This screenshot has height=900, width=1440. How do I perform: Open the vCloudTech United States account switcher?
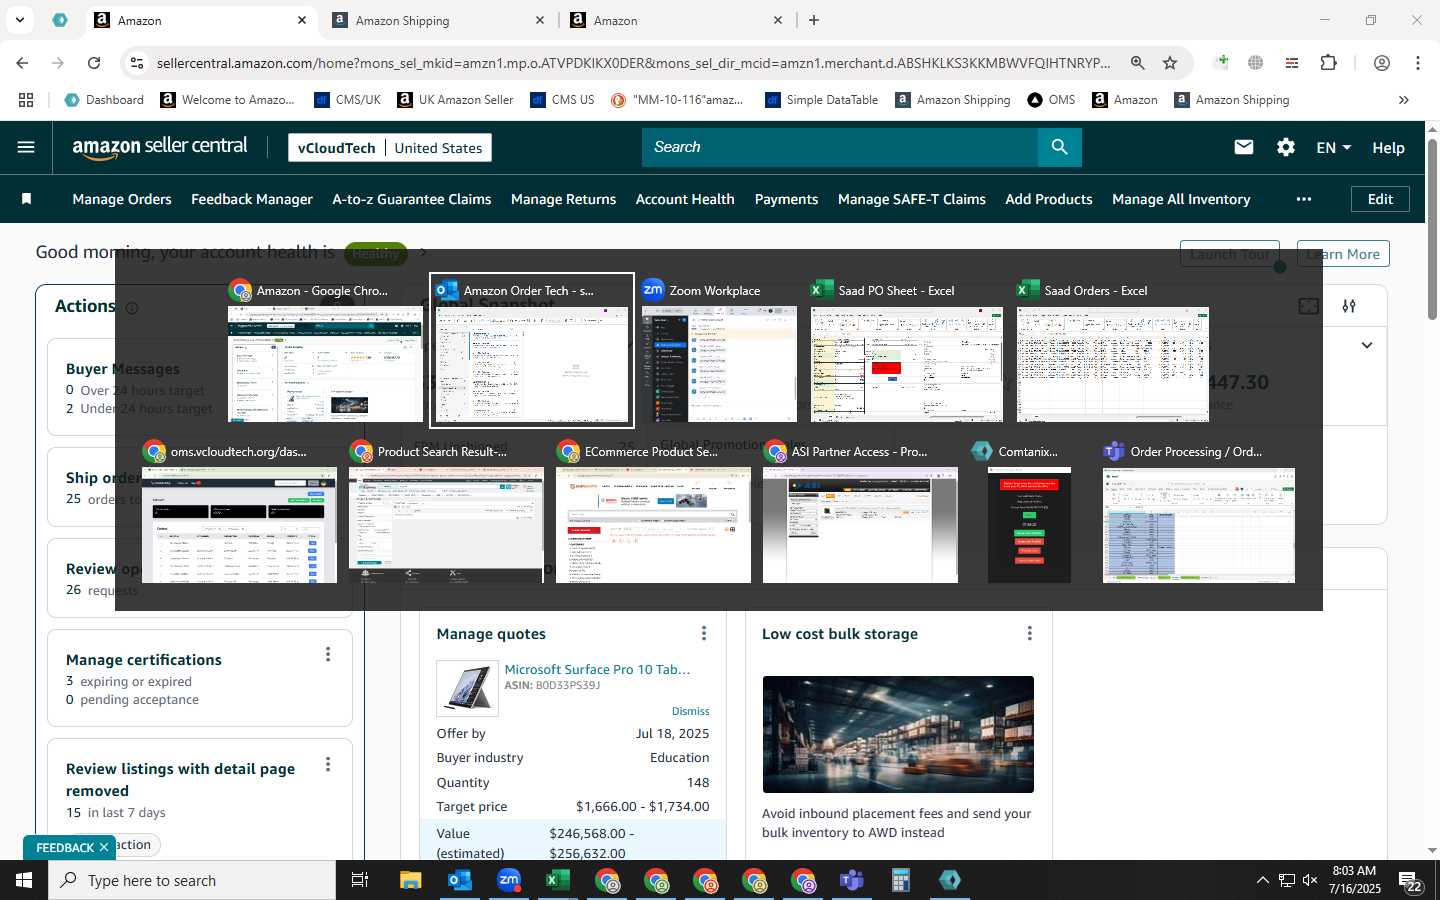coord(390,148)
